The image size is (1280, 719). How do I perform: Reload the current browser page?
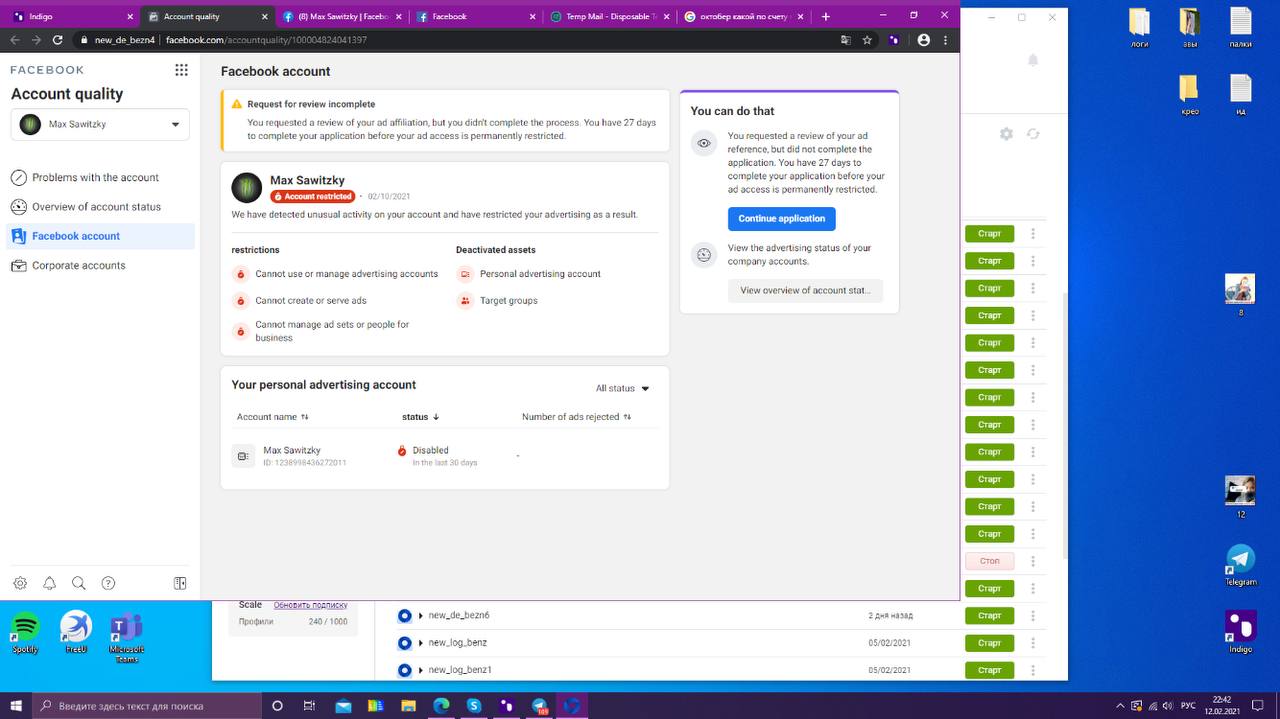(57, 40)
